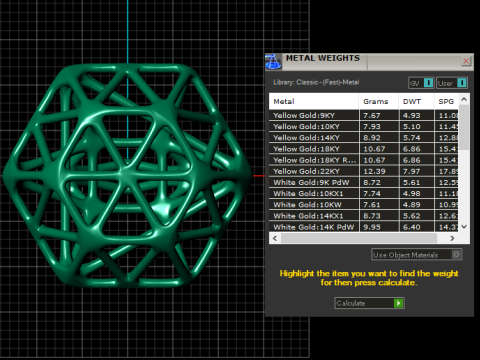Select the Yellow Gold:10KY row
Image resolution: width=480 pixels, height=360 pixels.
click(364, 127)
